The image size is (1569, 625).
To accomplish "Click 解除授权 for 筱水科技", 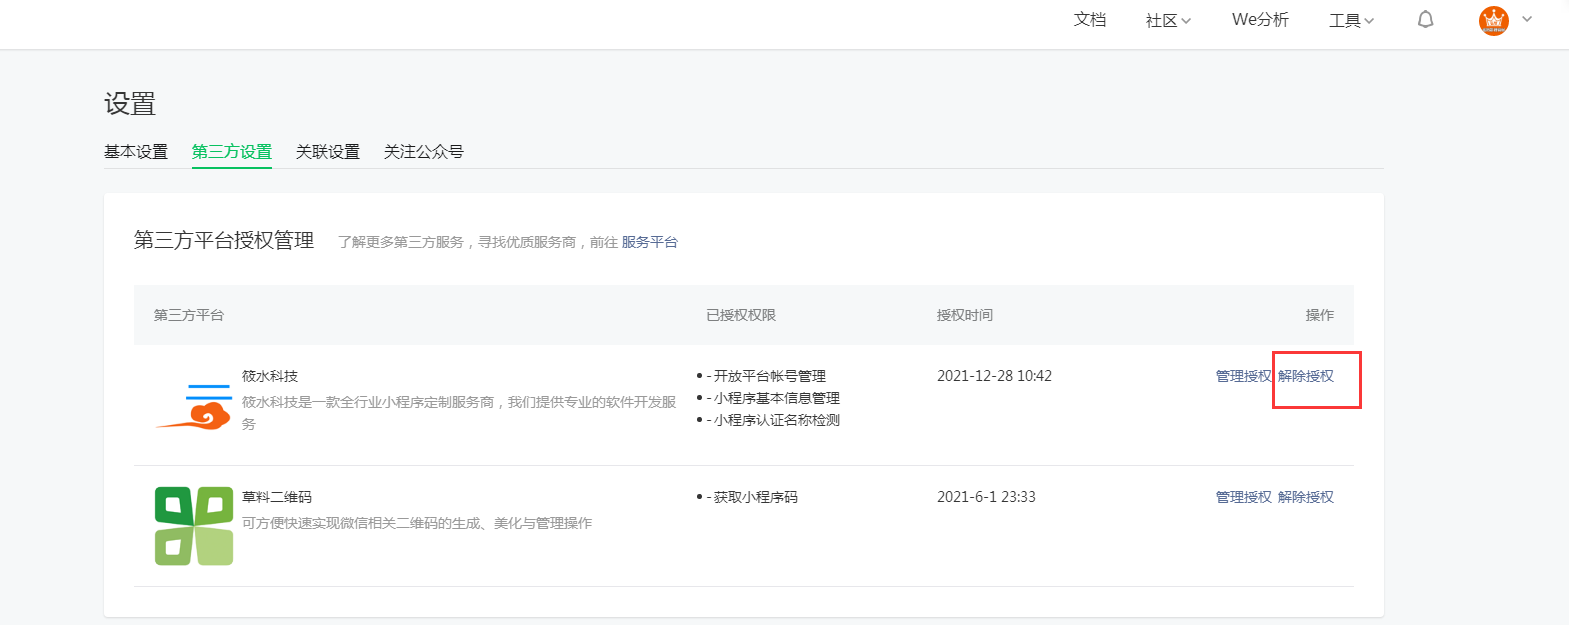I will [x=1306, y=376].
